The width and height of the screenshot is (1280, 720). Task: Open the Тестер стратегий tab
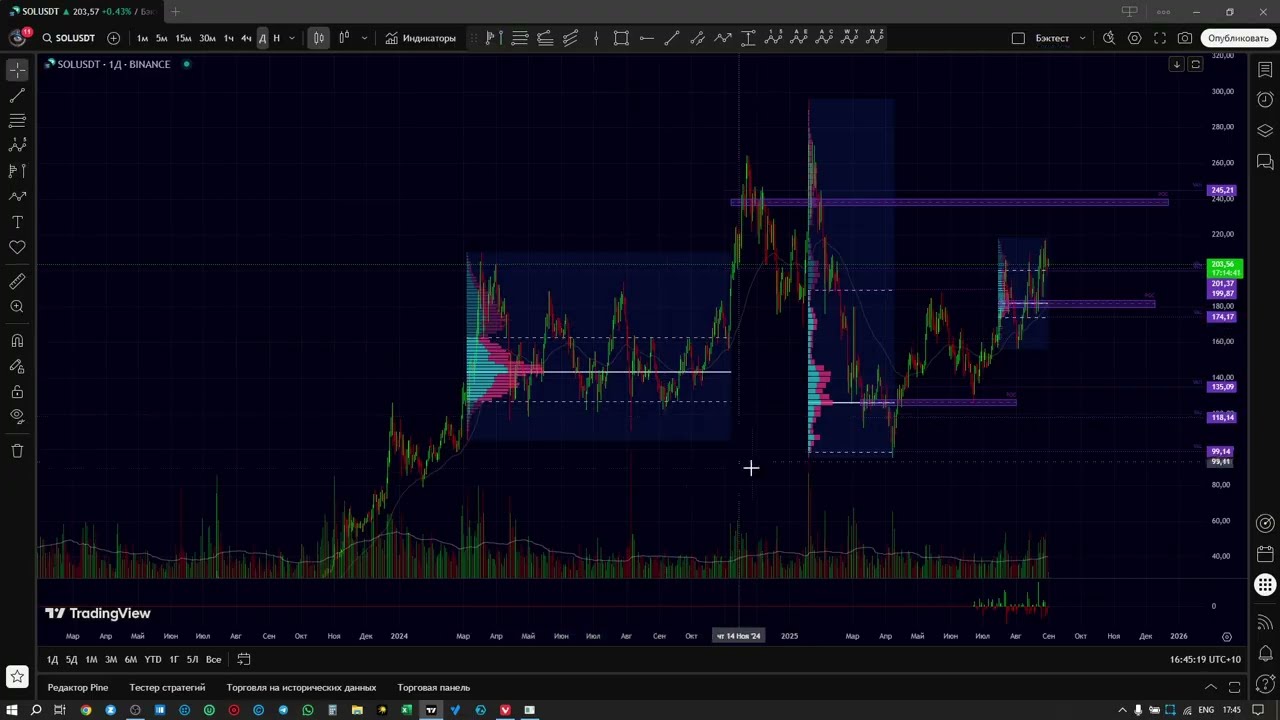pos(167,687)
